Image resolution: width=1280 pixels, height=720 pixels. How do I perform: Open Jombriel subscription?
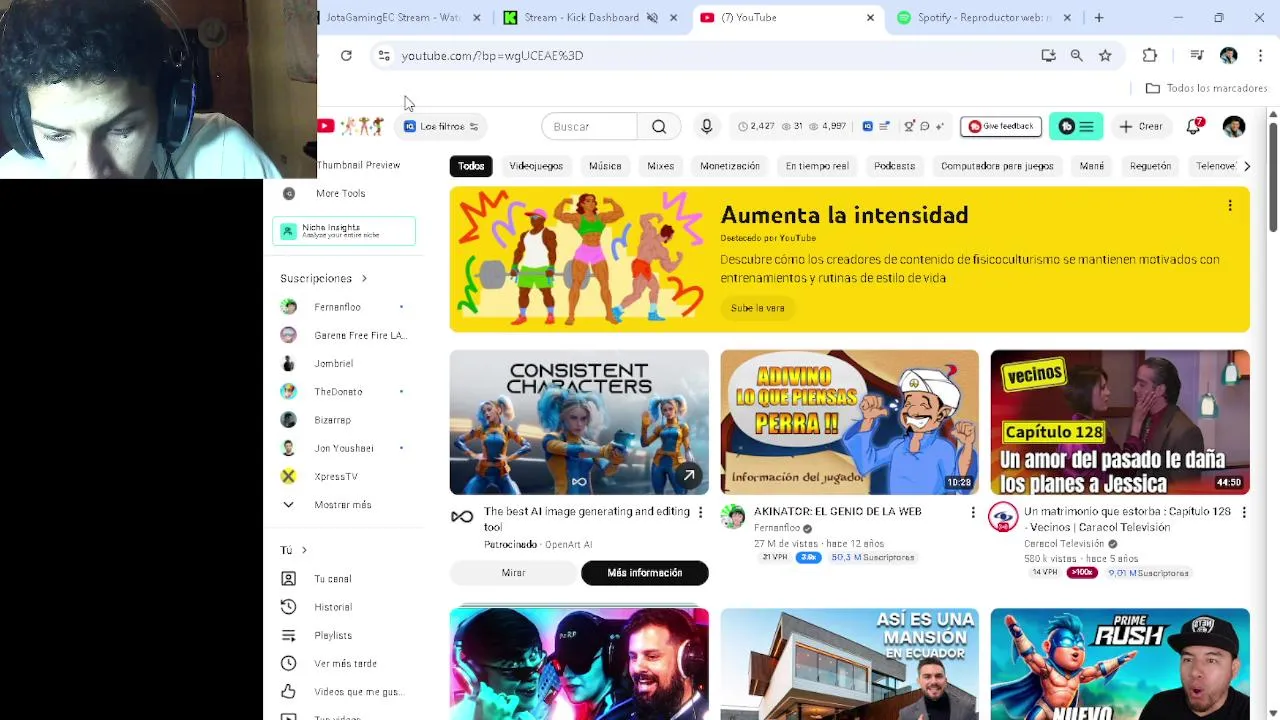point(343,363)
